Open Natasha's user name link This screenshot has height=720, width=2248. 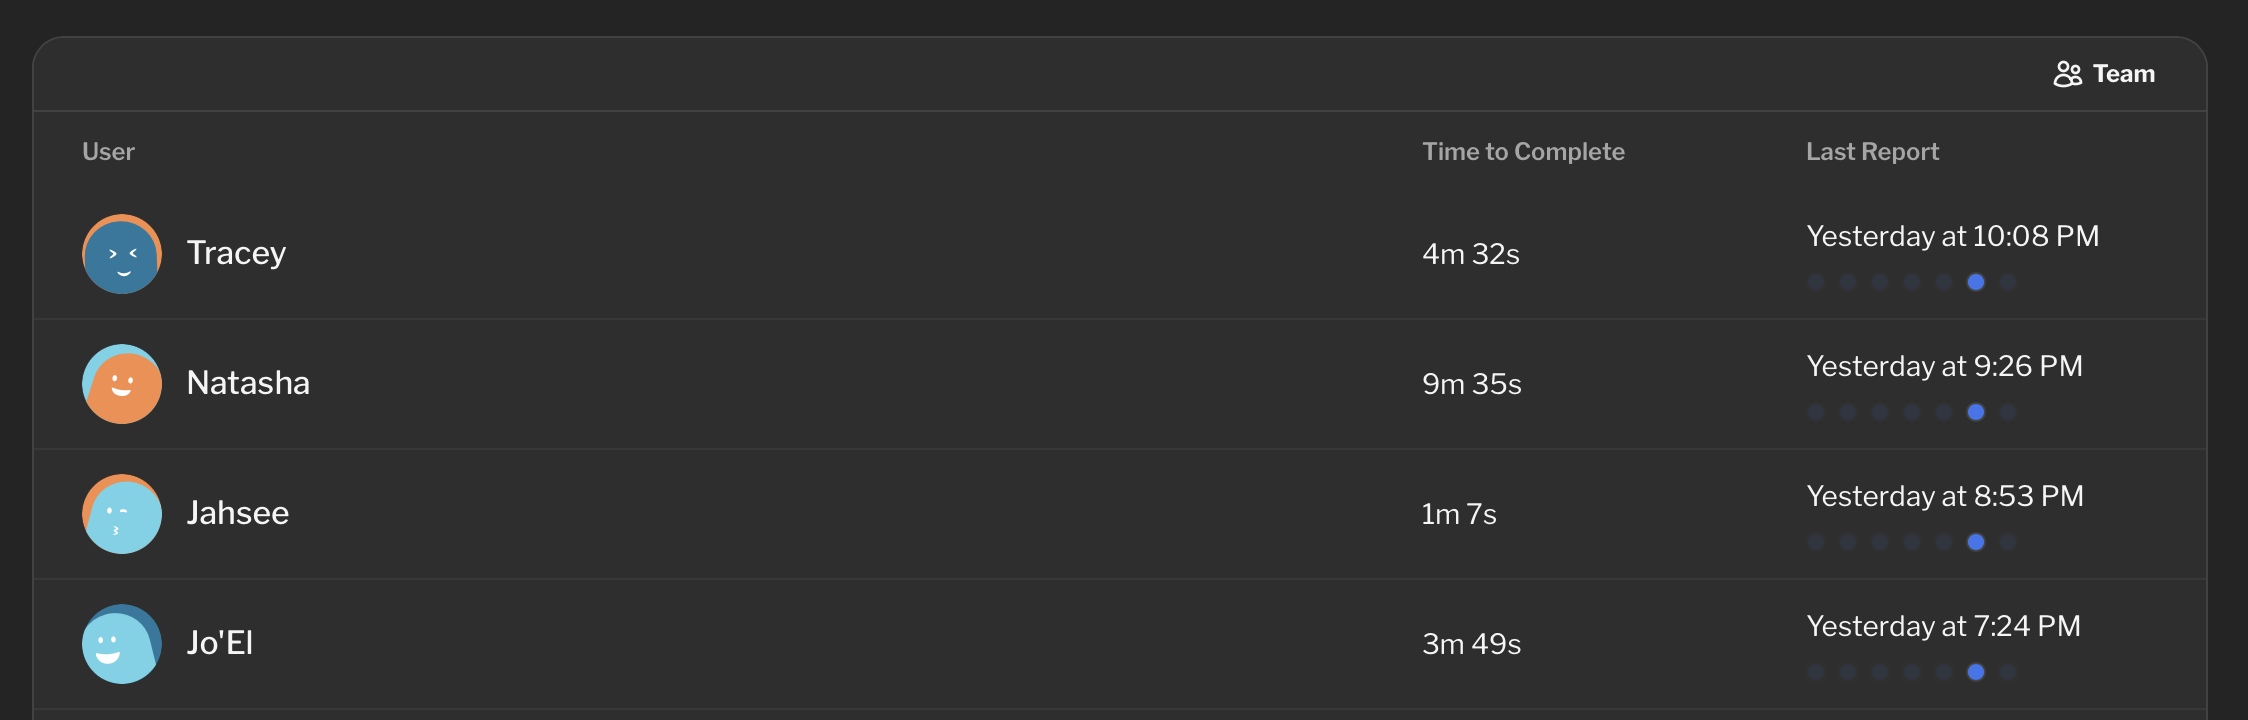pyautogui.click(x=248, y=383)
